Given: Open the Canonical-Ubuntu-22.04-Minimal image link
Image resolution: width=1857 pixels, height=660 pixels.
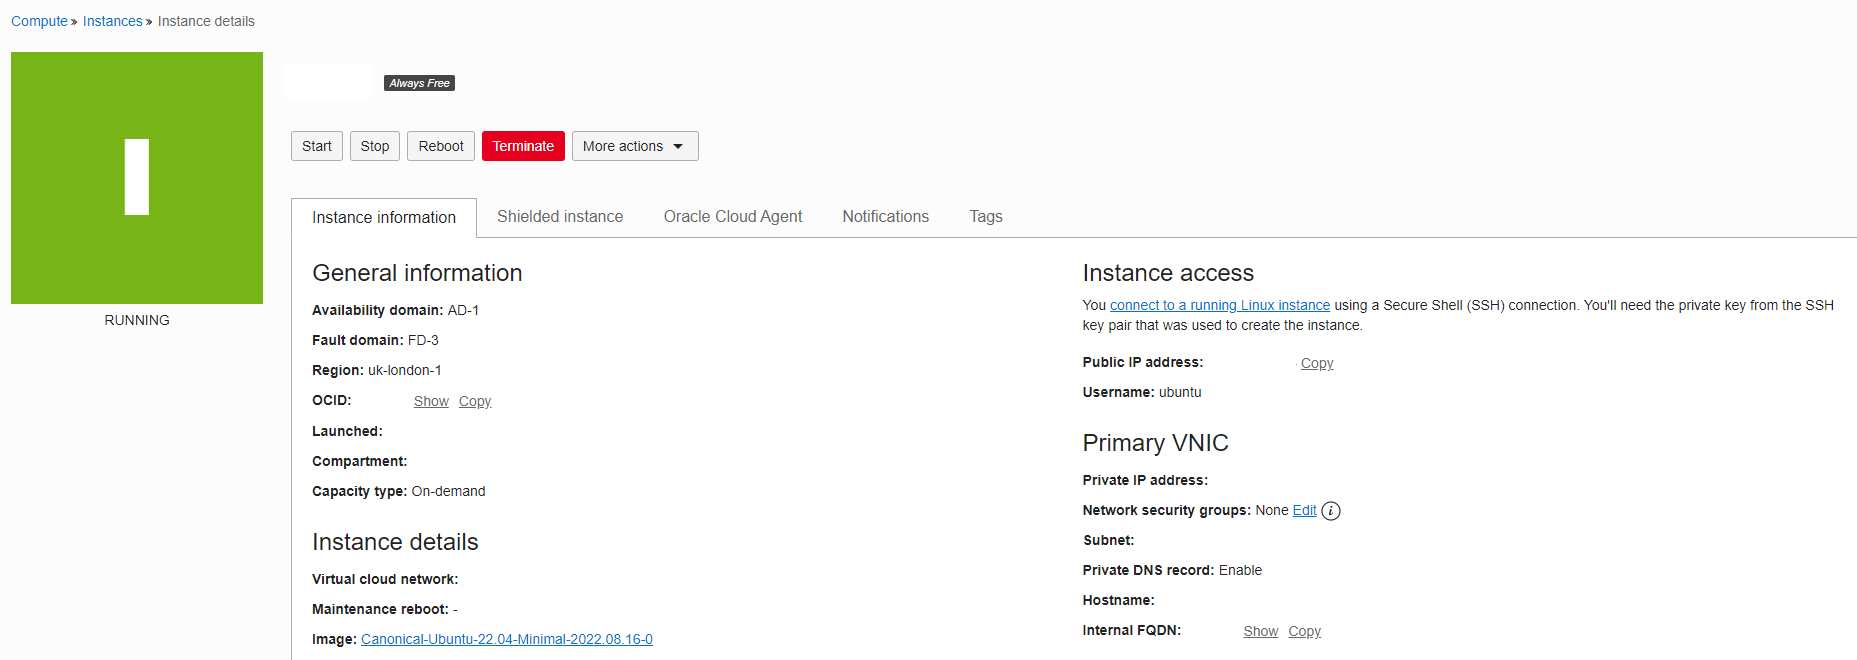Looking at the screenshot, I should (507, 639).
